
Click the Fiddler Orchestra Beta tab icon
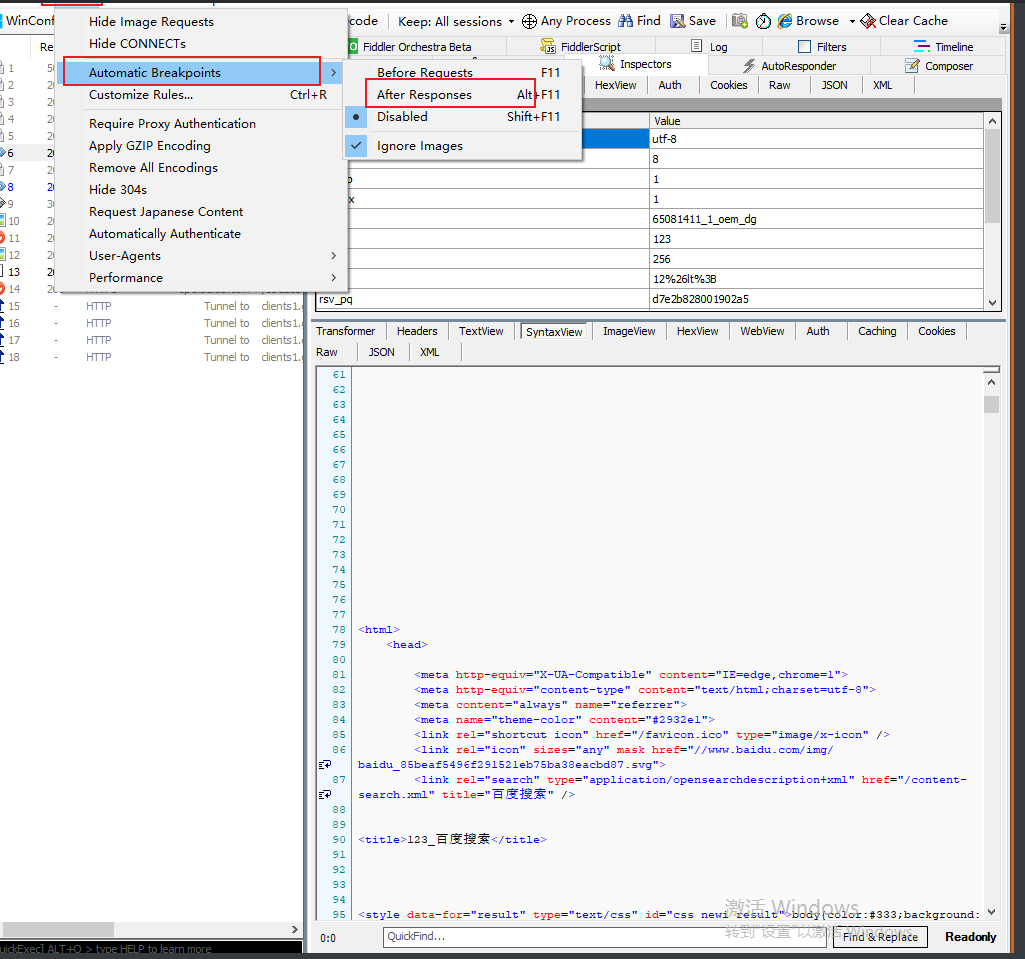tap(353, 46)
